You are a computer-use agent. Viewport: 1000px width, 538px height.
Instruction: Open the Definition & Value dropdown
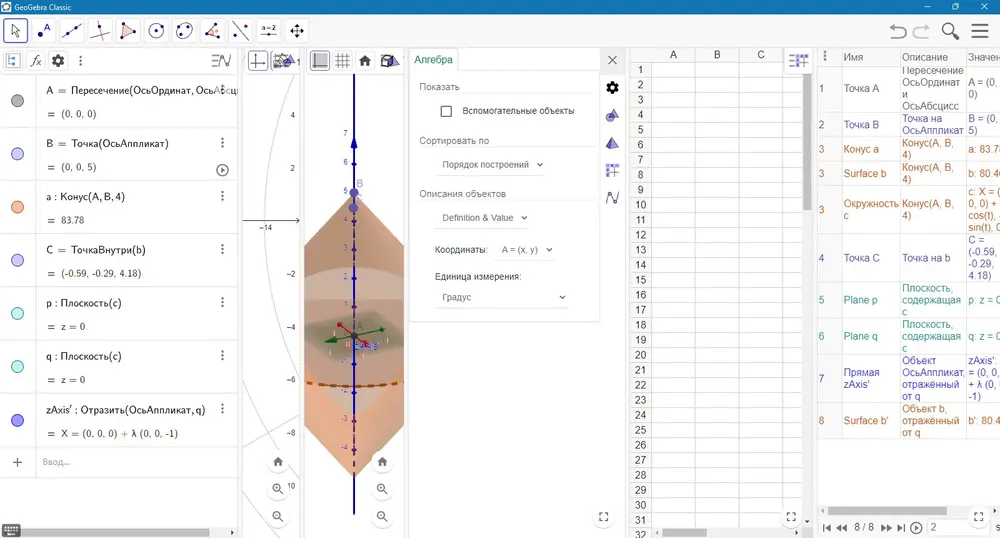click(485, 217)
